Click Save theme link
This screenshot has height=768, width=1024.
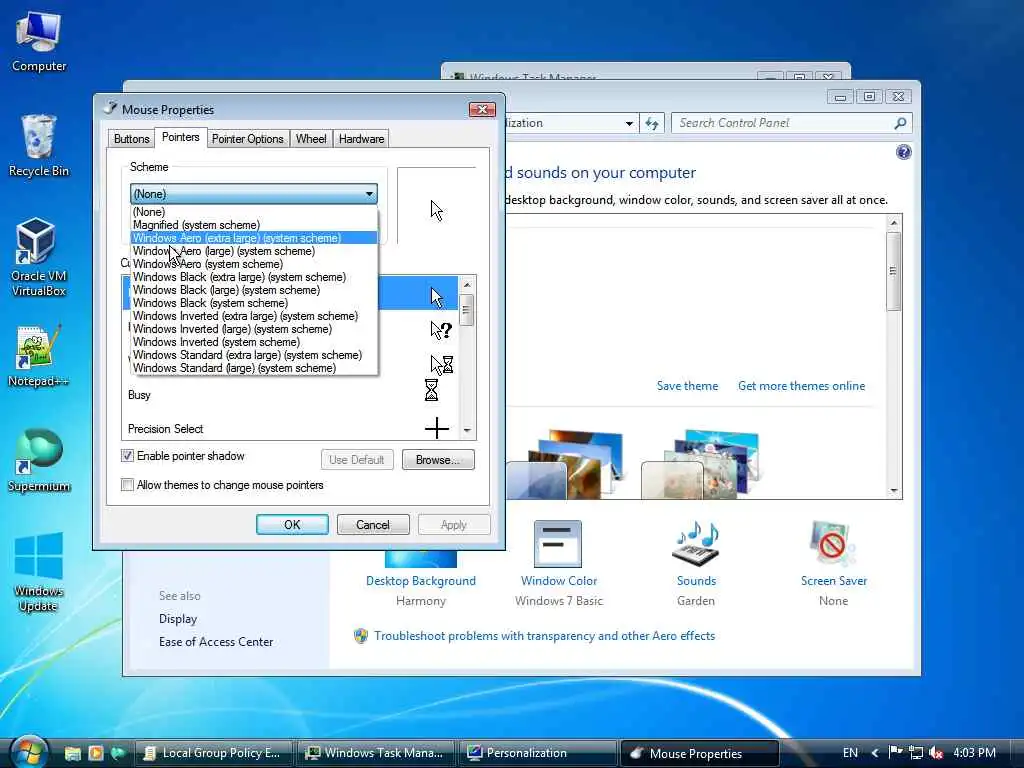pyautogui.click(x=687, y=386)
